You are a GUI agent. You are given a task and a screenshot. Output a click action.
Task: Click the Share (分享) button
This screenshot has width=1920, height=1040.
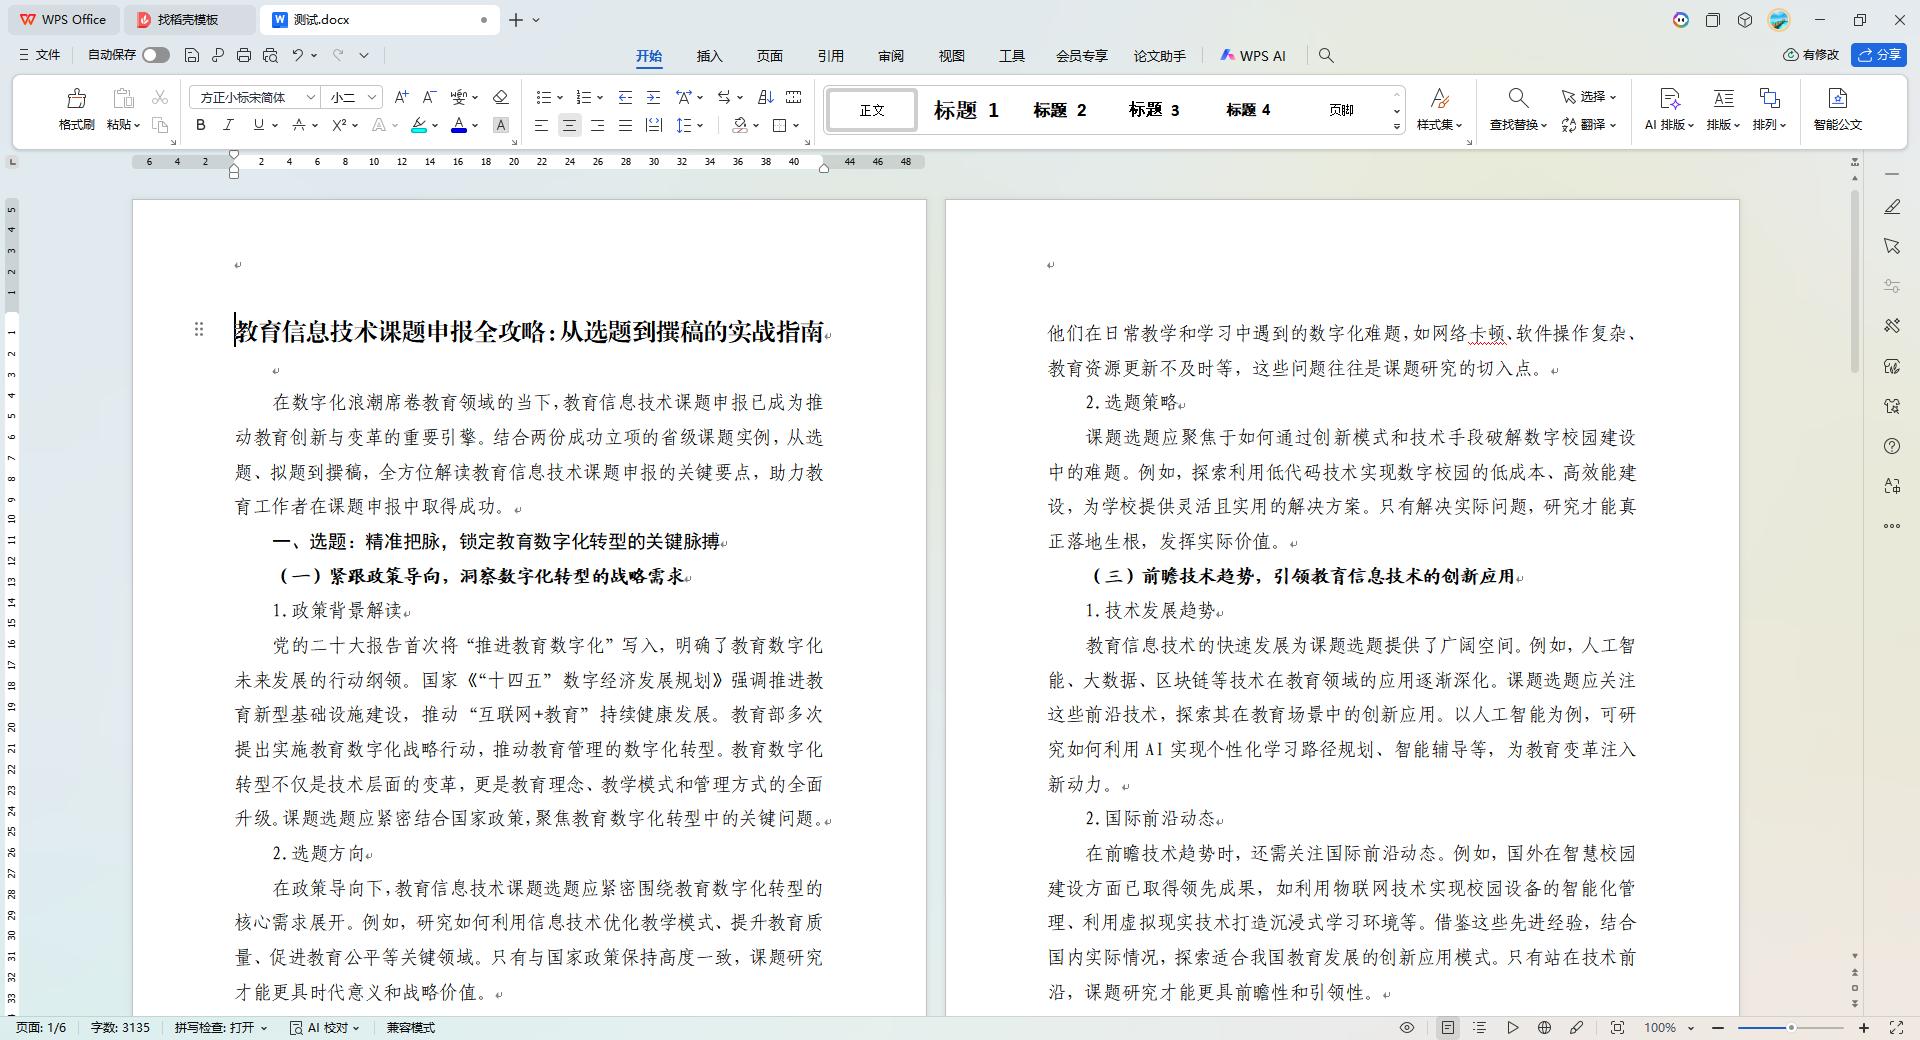1879,55
